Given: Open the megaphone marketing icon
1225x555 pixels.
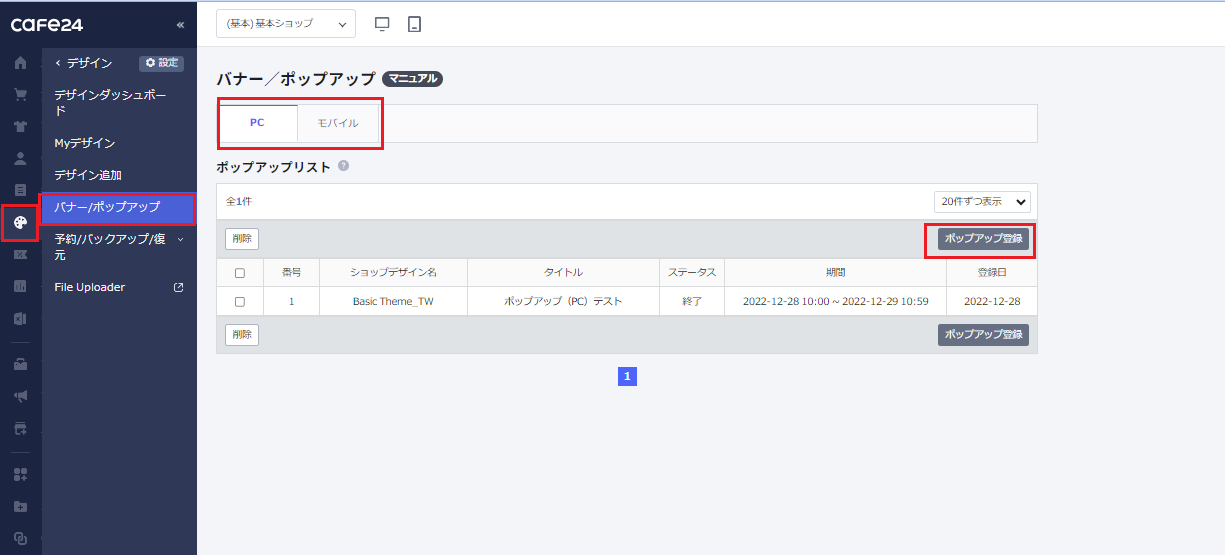Looking at the screenshot, I should click(x=20, y=396).
